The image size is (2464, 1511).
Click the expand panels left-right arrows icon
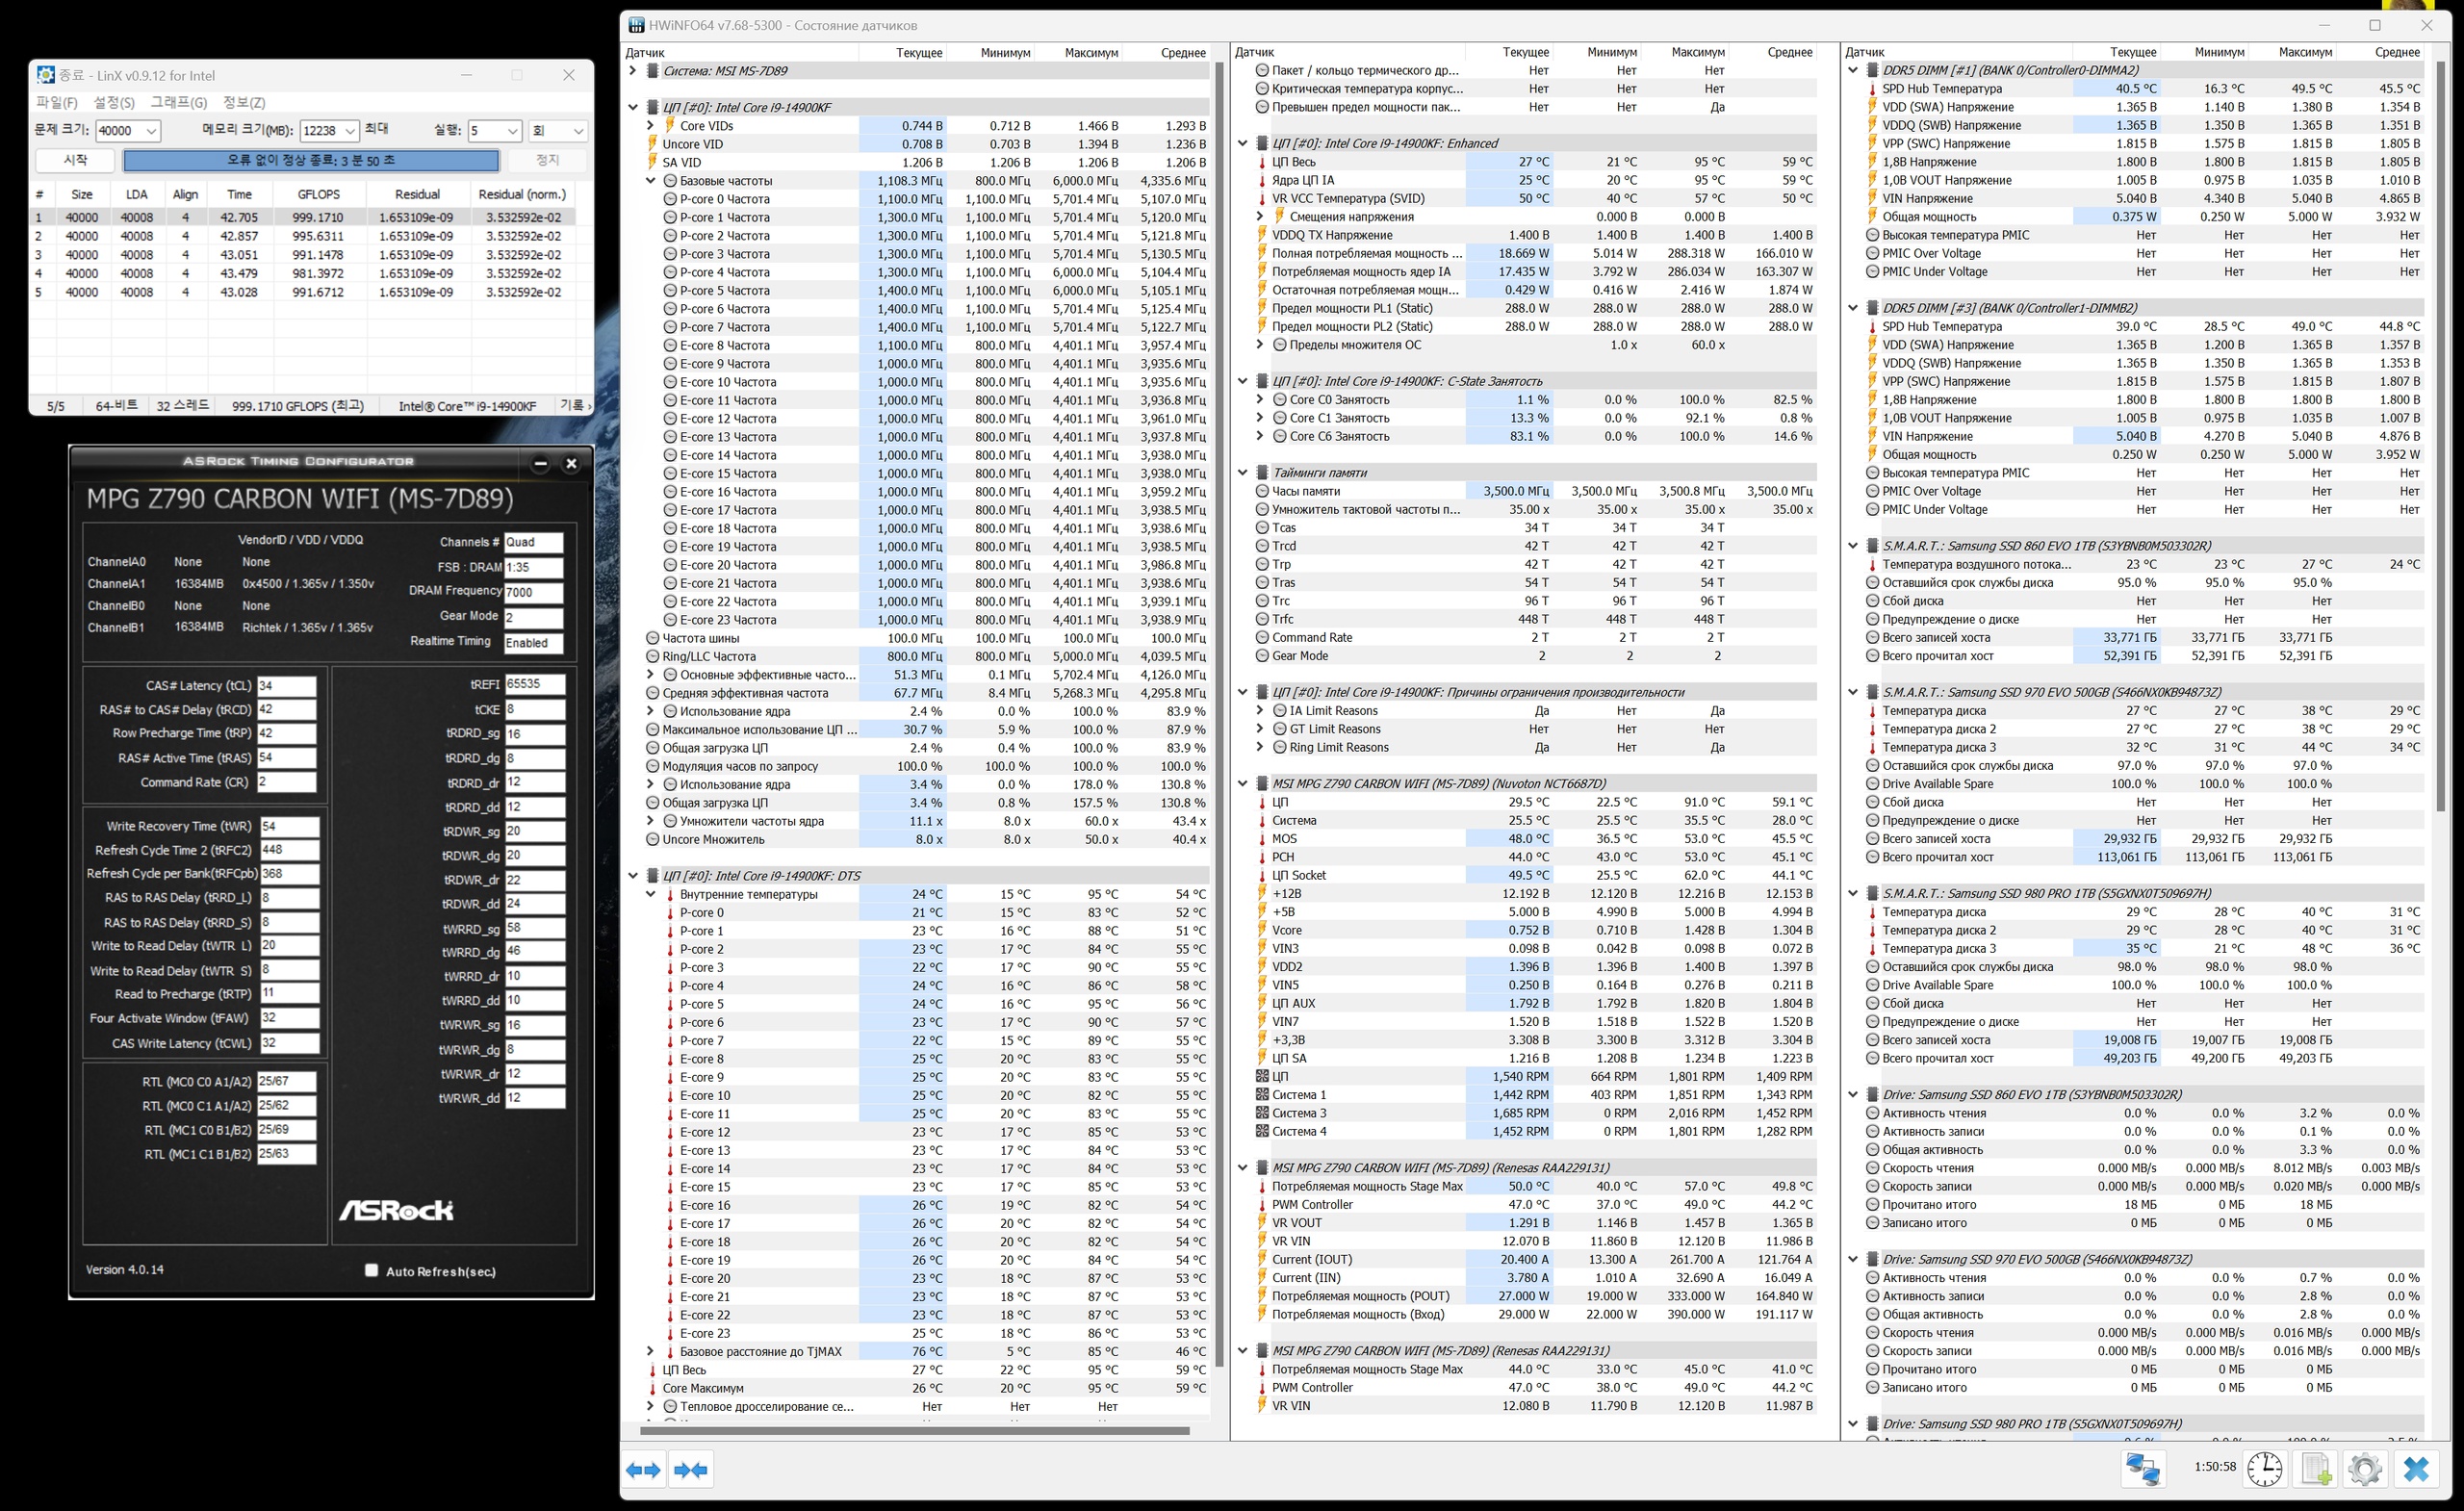[644, 1470]
